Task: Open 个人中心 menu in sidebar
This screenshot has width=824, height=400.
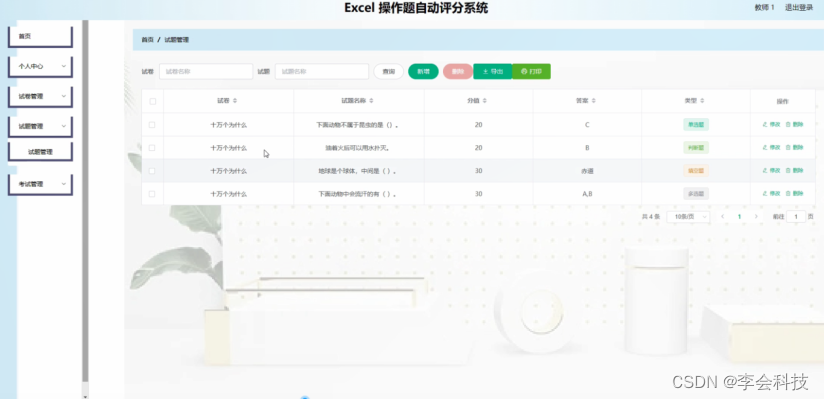Action: (40, 67)
